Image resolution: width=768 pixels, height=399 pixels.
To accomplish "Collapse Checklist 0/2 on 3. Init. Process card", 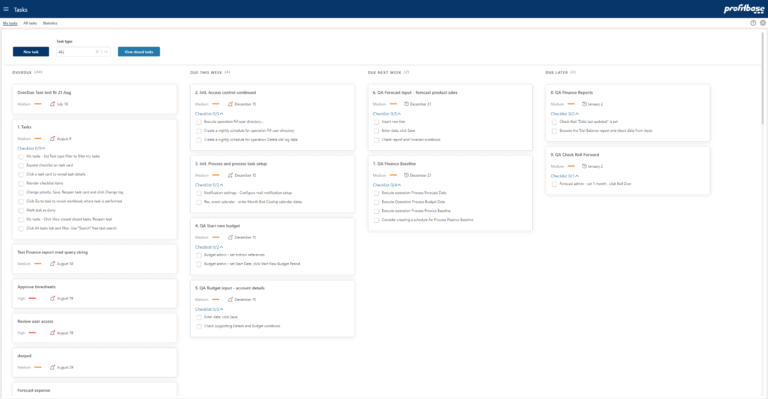I will [x=209, y=185].
